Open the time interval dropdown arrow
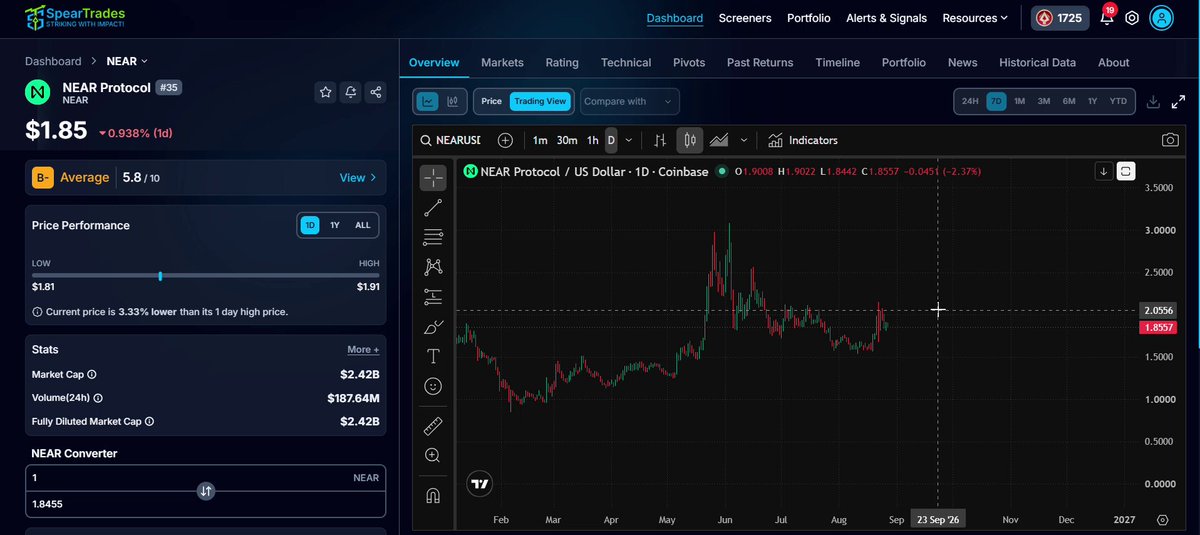Image resolution: width=1200 pixels, height=535 pixels. click(631, 140)
